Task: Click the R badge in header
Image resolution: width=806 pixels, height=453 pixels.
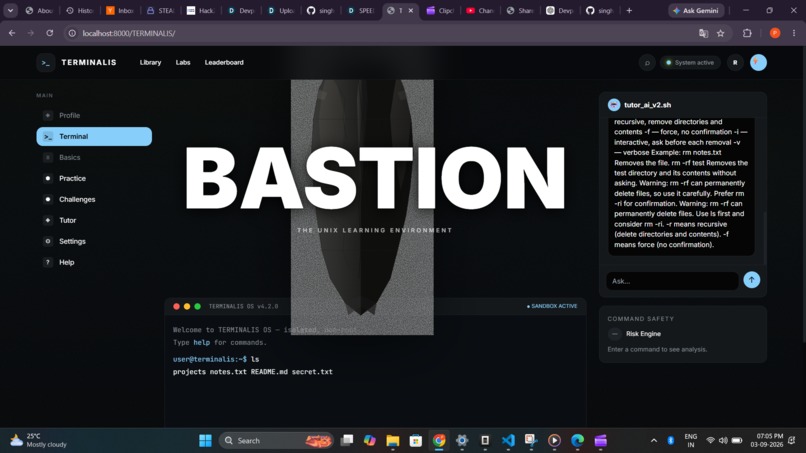Action: point(735,63)
